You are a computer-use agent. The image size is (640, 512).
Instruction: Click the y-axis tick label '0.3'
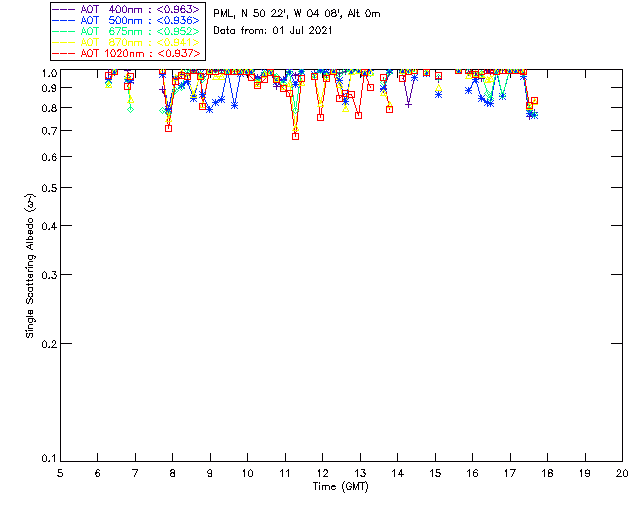(x=49, y=275)
